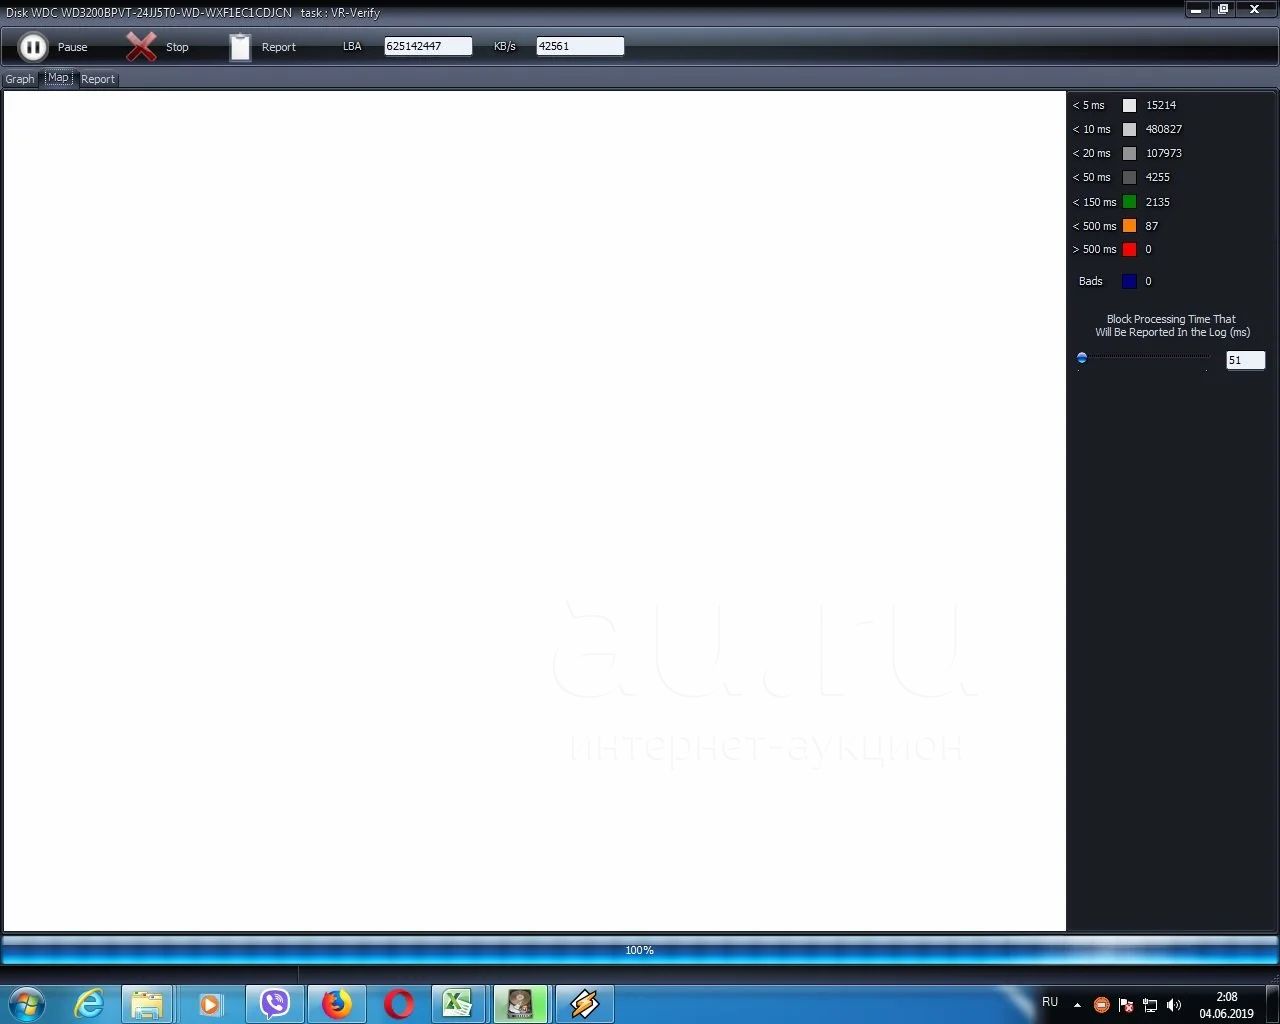
Task: Open the volume speaker tray icon
Action: [1174, 1005]
